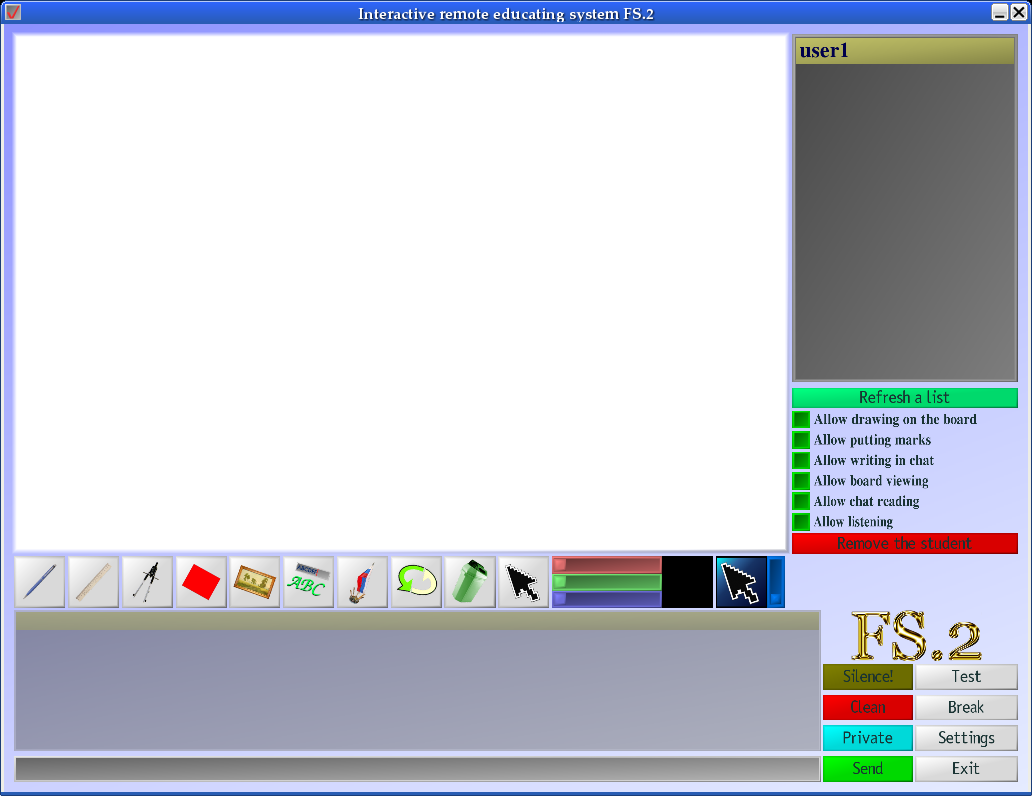The image size is (1032, 796).
Task: Select the paint brush fill tool
Action: [x=363, y=582]
